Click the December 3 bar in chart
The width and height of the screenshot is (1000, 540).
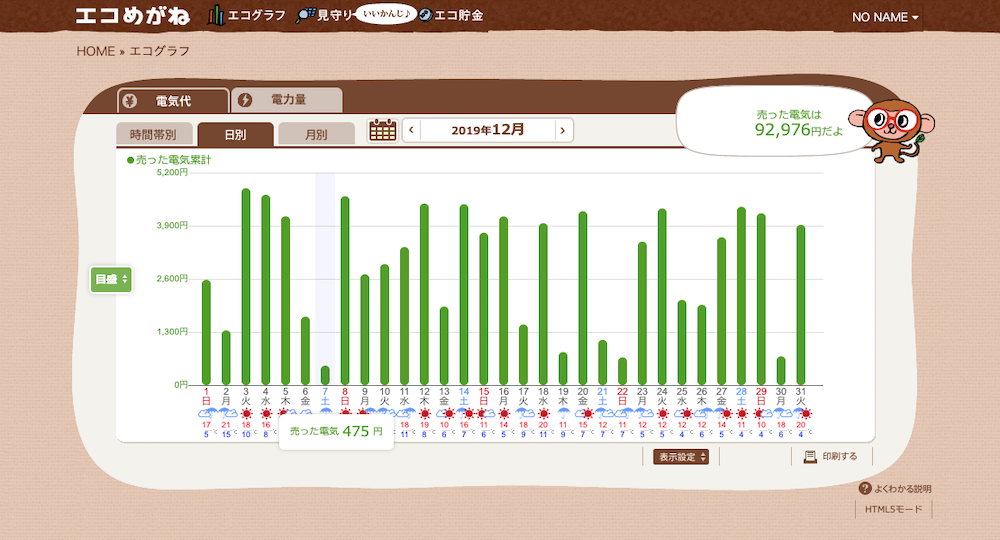pyautogui.click(x=246, y=286)
